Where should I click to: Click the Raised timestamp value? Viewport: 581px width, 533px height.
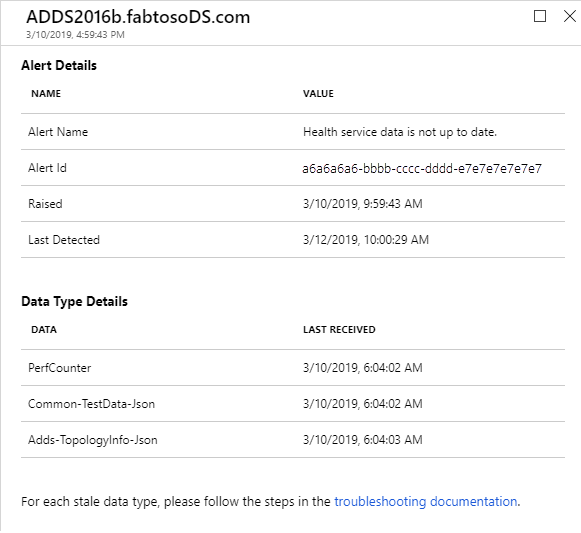point(362,204)
